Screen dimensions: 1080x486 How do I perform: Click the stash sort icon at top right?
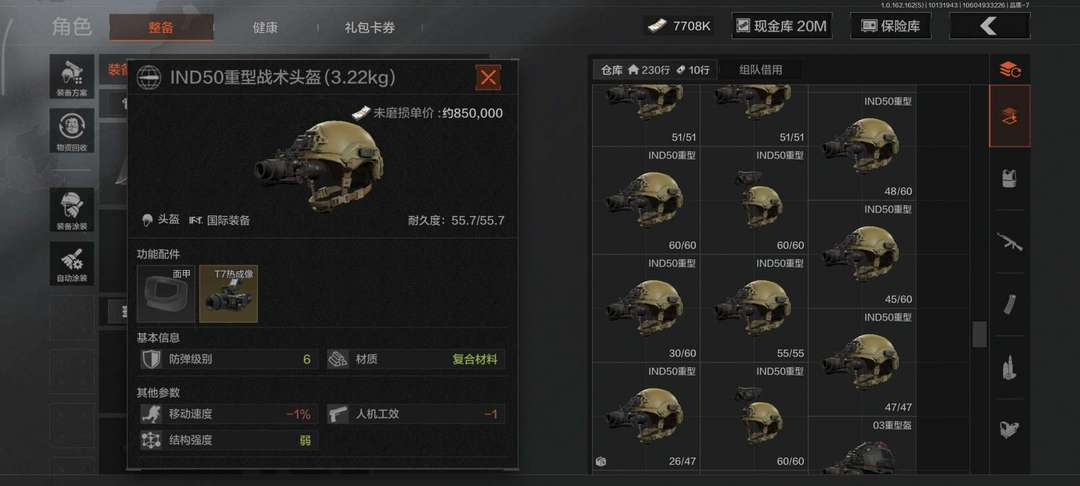coord(1010,69)
